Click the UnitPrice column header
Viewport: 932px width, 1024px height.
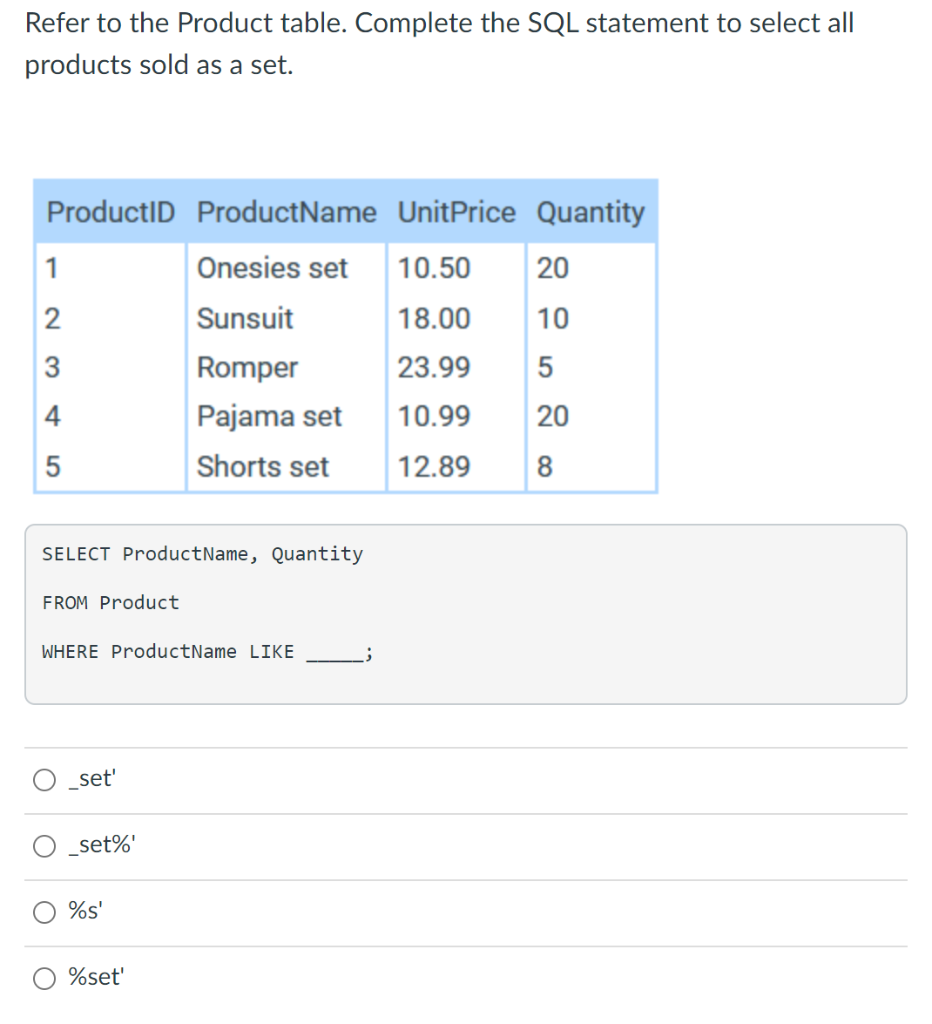(x=456, y=213)
